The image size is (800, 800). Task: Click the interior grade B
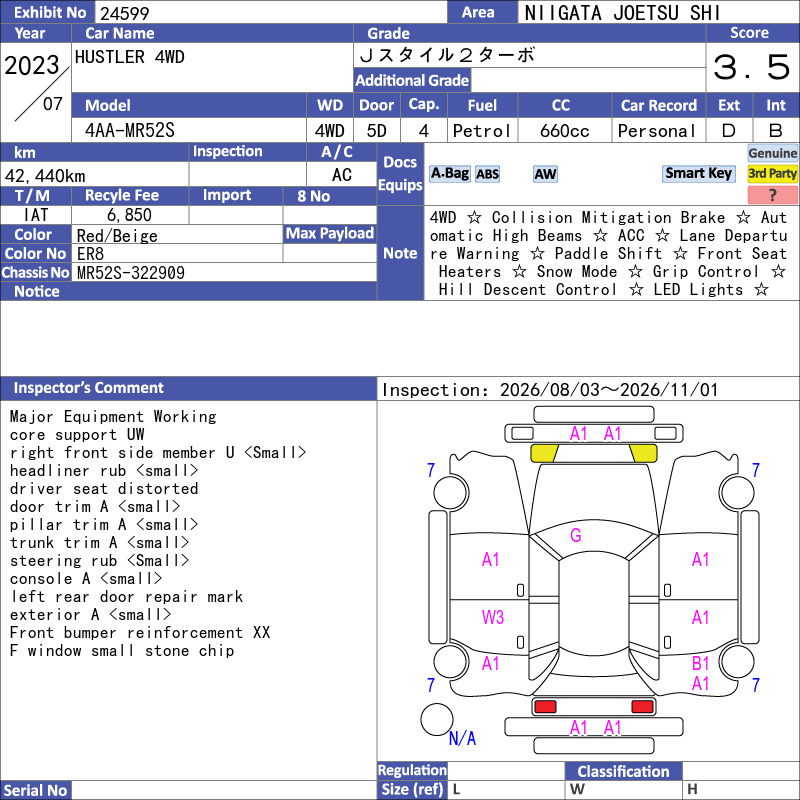776,131
